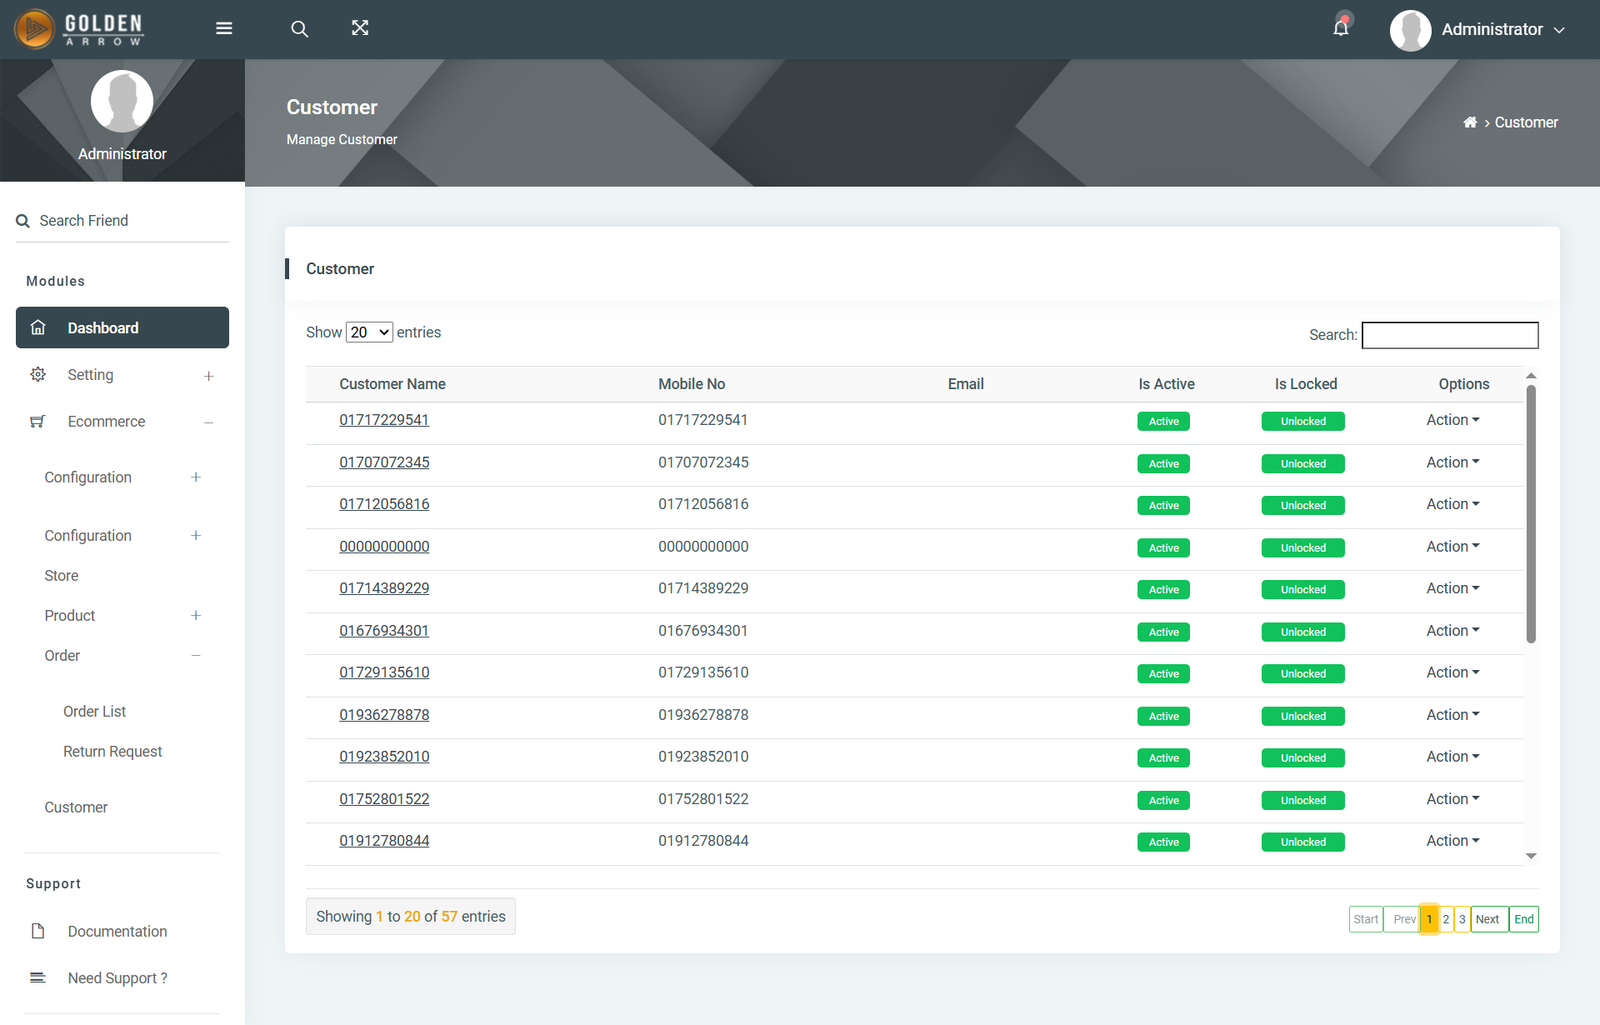Click the search magnifier icon in header

[299, 29]
